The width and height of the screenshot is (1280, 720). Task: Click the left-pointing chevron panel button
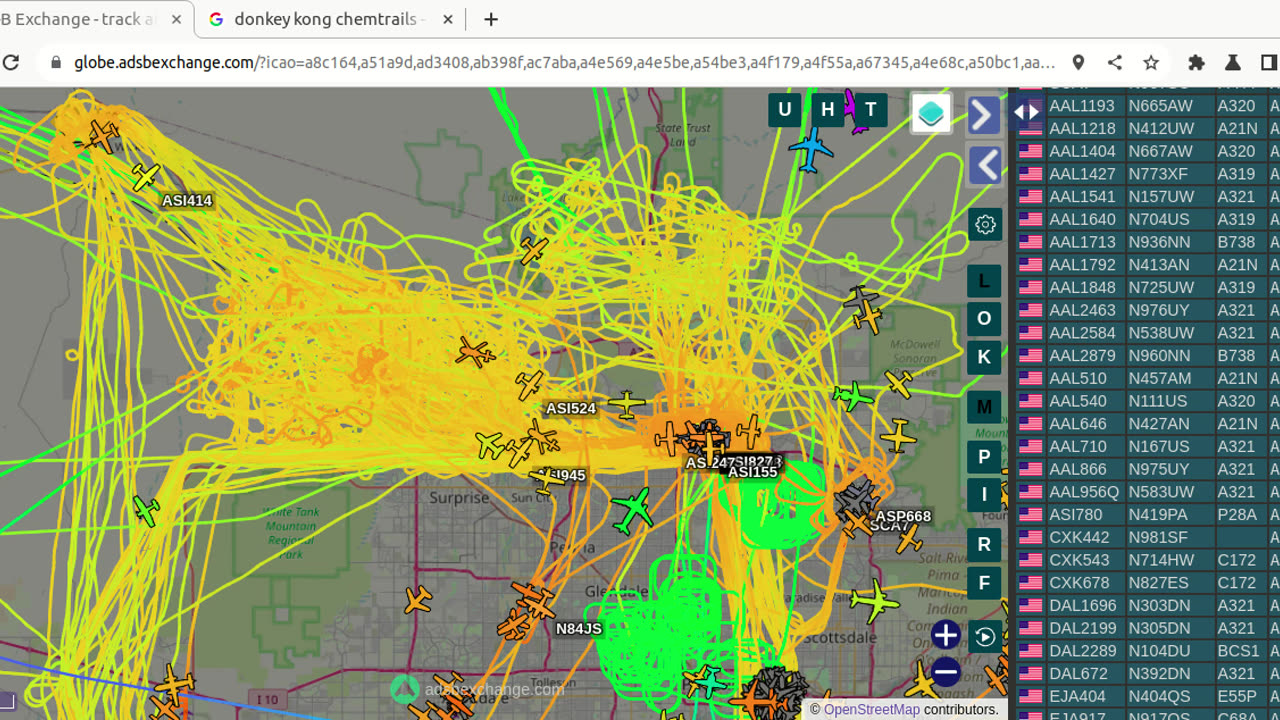pyautogui.click(x=984, y=165)
